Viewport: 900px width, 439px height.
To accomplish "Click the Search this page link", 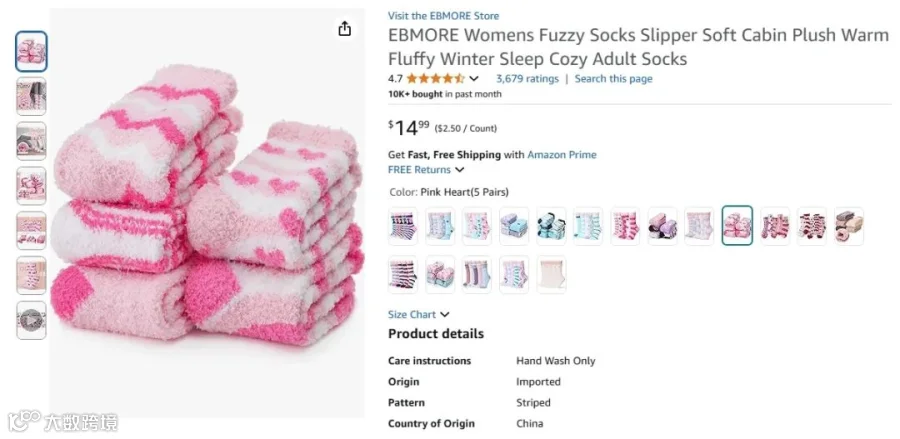I will tap(613, 79).
